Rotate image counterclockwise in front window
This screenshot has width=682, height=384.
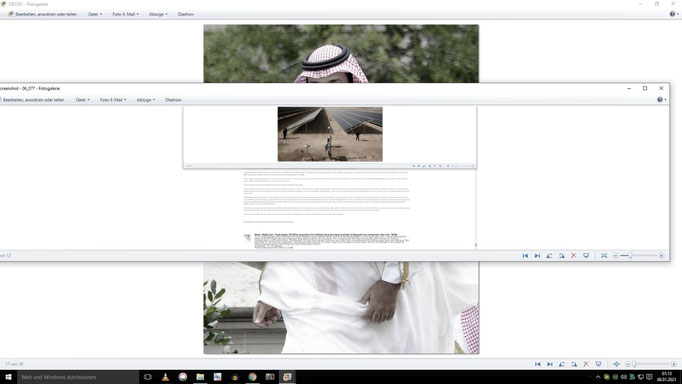point(549,256)
